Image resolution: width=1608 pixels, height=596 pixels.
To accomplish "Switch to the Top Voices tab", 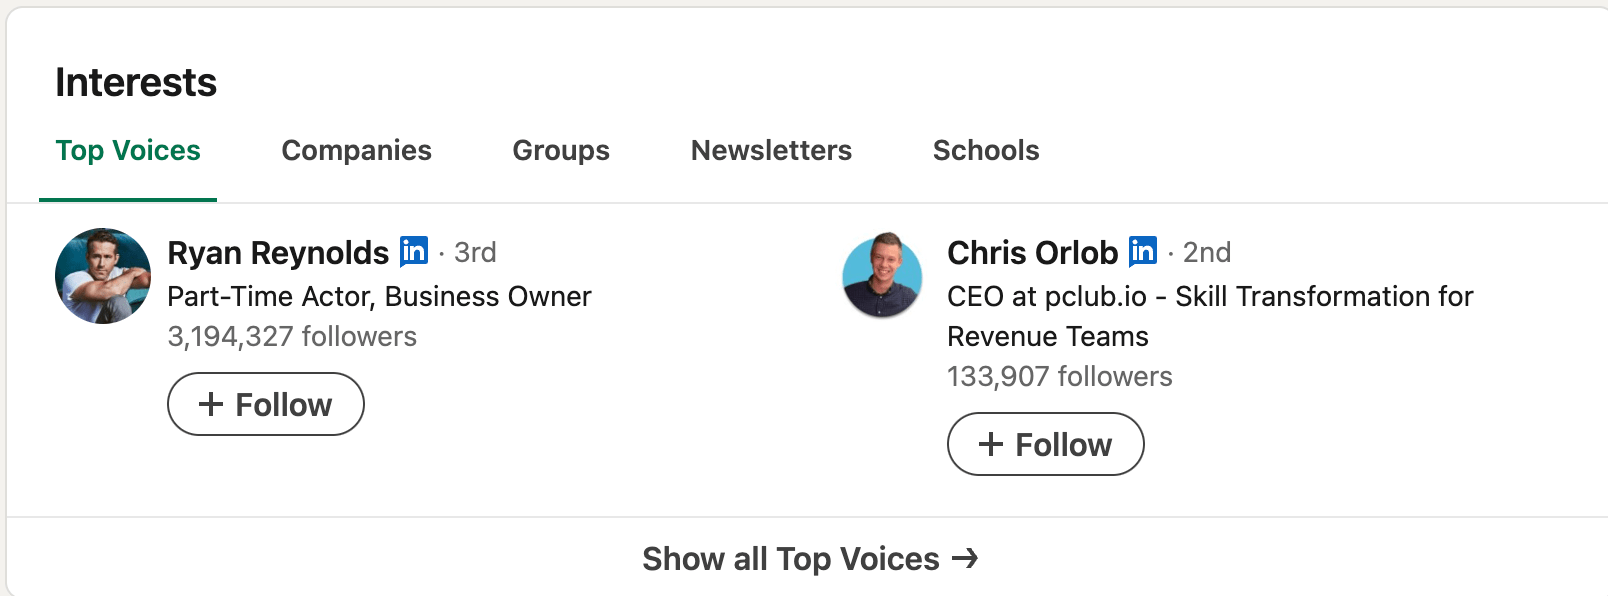I will tap(128, 151).
